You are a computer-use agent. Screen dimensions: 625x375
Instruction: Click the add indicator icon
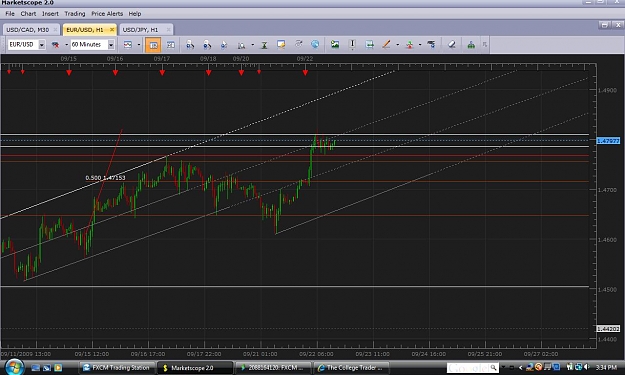point(409,45)
